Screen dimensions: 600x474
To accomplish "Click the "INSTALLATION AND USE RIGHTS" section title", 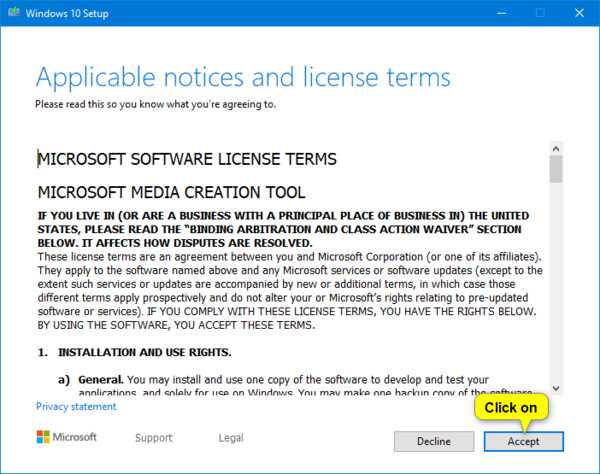I will pos(145,353).
